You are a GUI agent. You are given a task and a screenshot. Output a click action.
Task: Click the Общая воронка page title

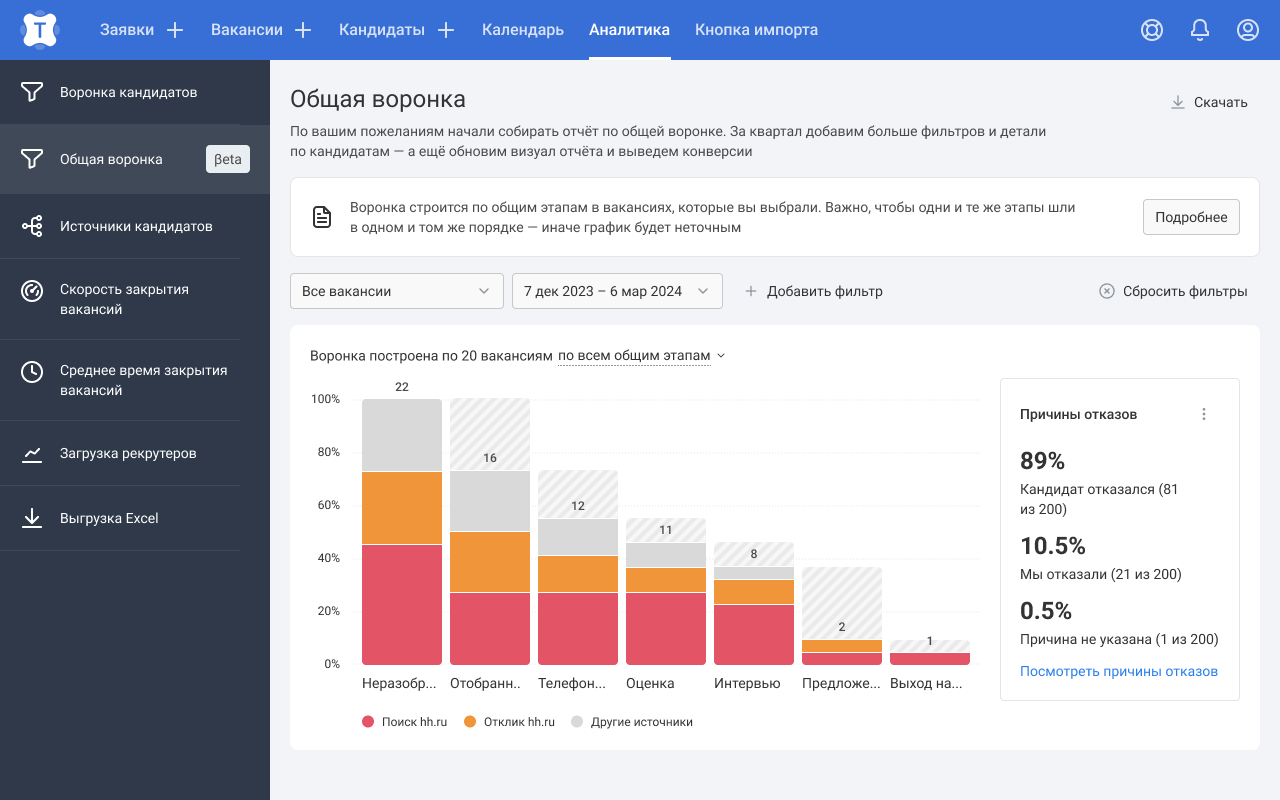[x=378, y=99]
